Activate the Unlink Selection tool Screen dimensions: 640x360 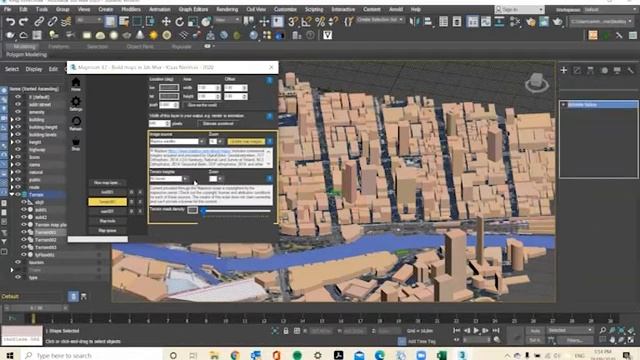[x=52, y=21]
